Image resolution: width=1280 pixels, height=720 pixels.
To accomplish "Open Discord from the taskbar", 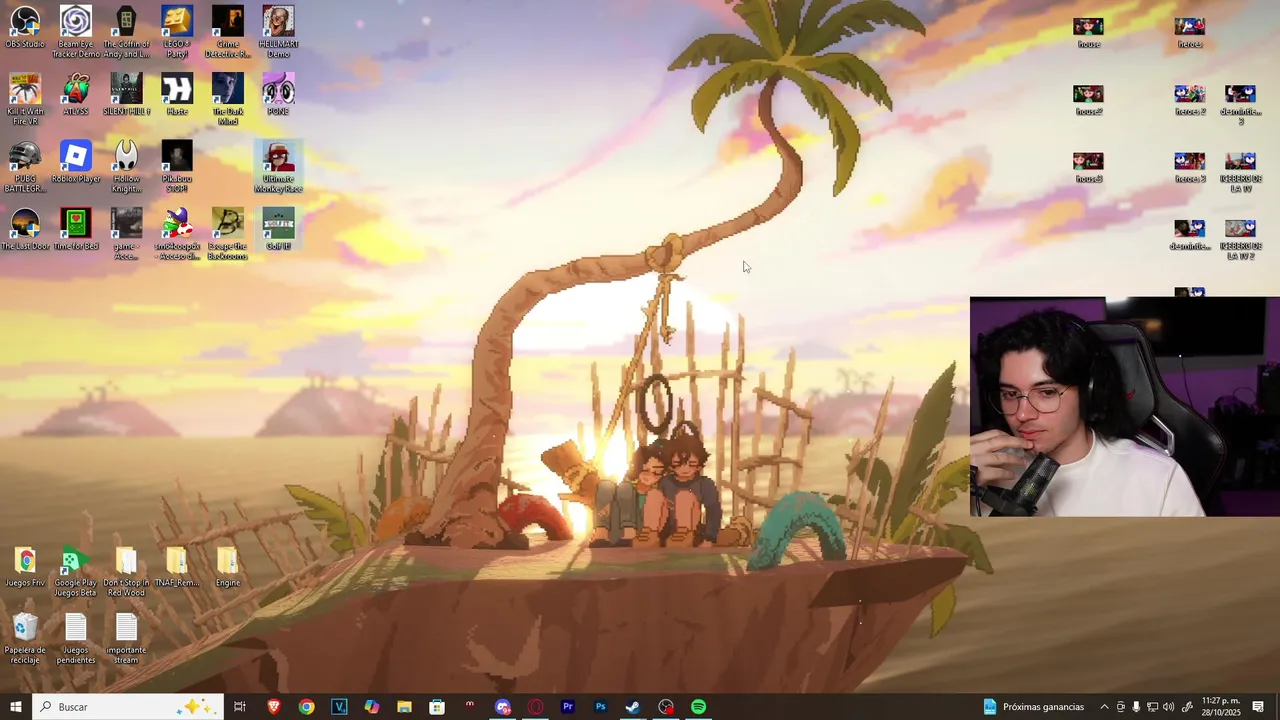I will pyautogui.click(x=502, y=707).
